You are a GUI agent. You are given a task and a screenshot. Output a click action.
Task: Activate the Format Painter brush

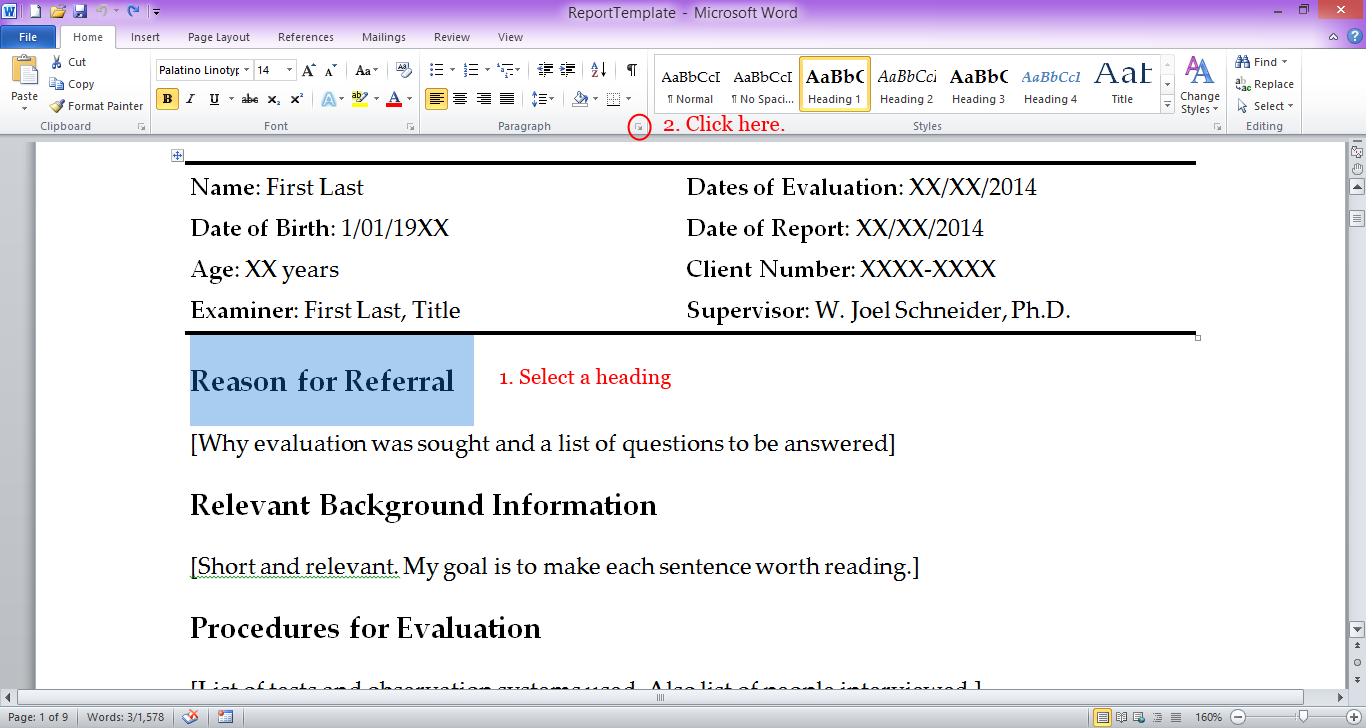pos(96,106)
